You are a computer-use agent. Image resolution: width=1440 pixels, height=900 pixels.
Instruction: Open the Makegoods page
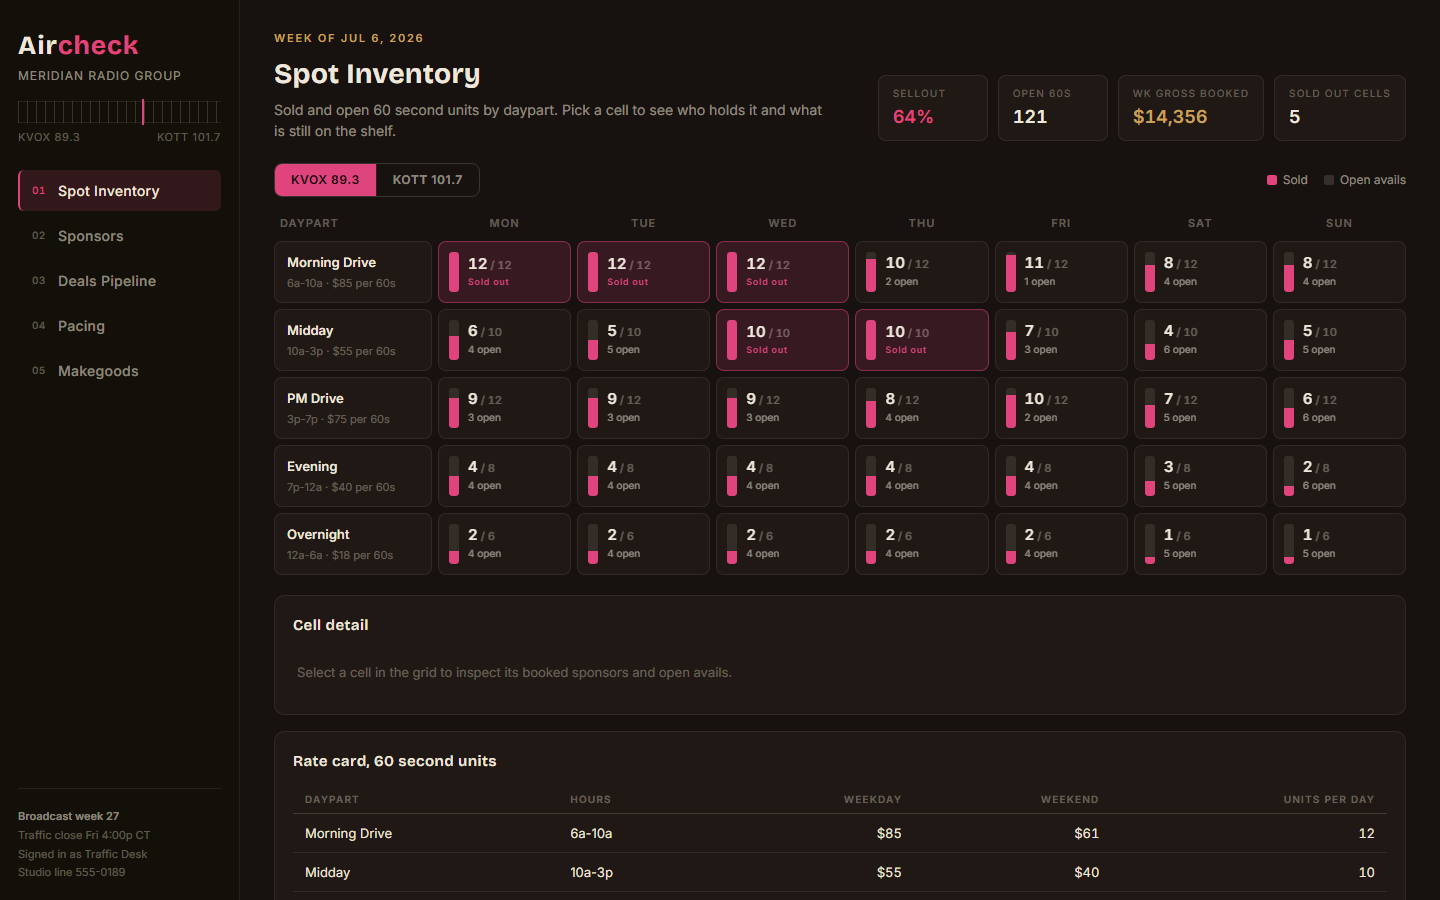[x=119, y=371]
